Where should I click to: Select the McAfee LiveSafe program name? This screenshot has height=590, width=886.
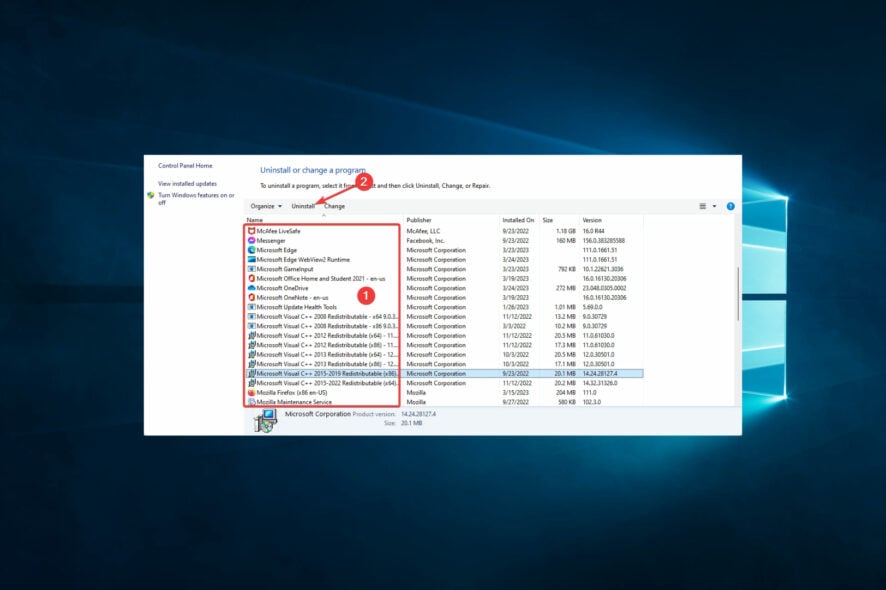(x=279, y=231)
